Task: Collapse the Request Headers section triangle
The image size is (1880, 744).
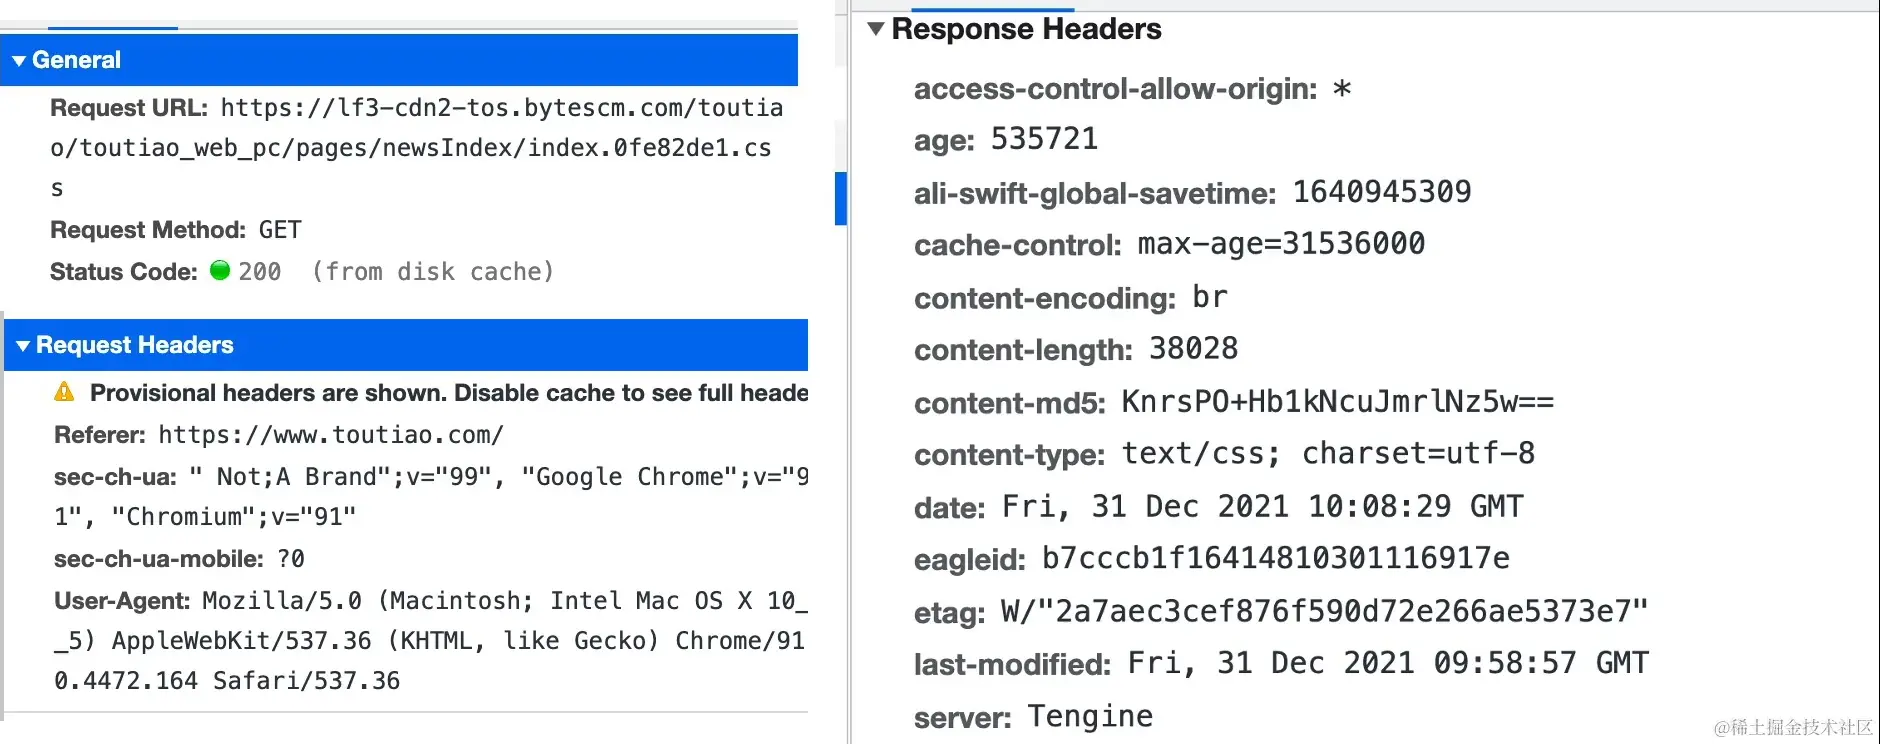Action: 23,346
